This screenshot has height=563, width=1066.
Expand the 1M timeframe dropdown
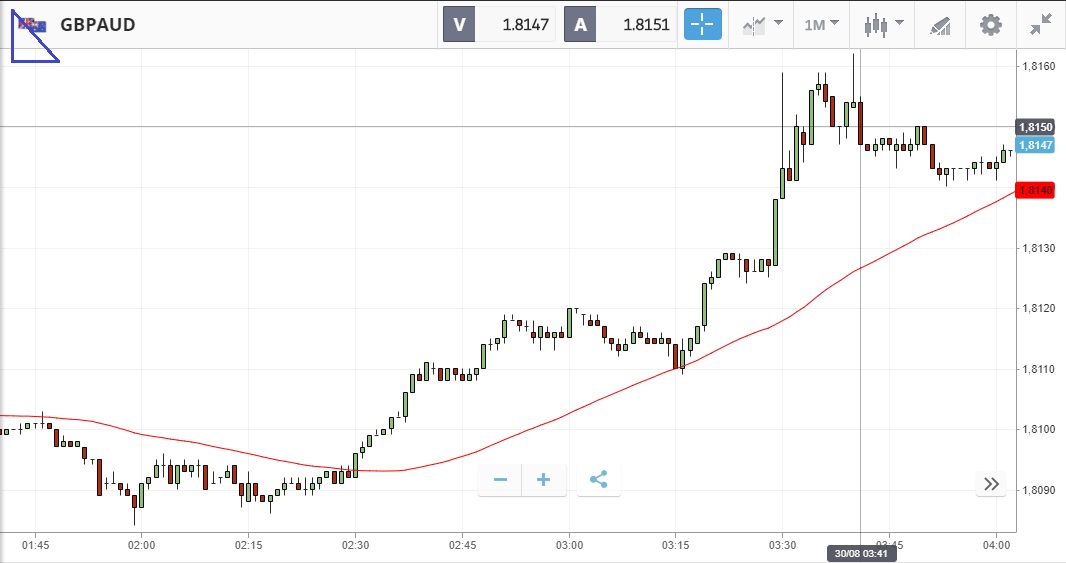pyautogui.click(x=821, y=24)
